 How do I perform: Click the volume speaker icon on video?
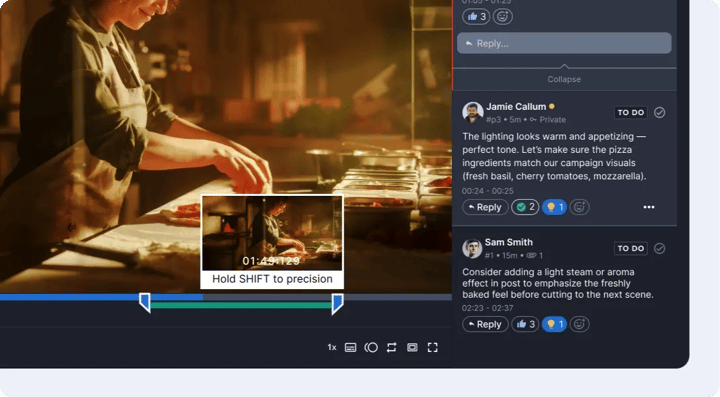coord(72,227)
